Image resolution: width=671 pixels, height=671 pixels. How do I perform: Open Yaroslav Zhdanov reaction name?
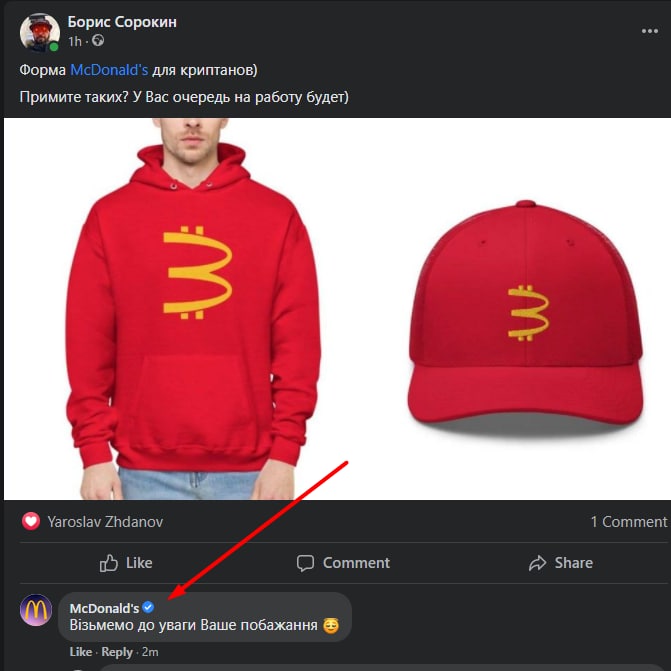[105, 521]
